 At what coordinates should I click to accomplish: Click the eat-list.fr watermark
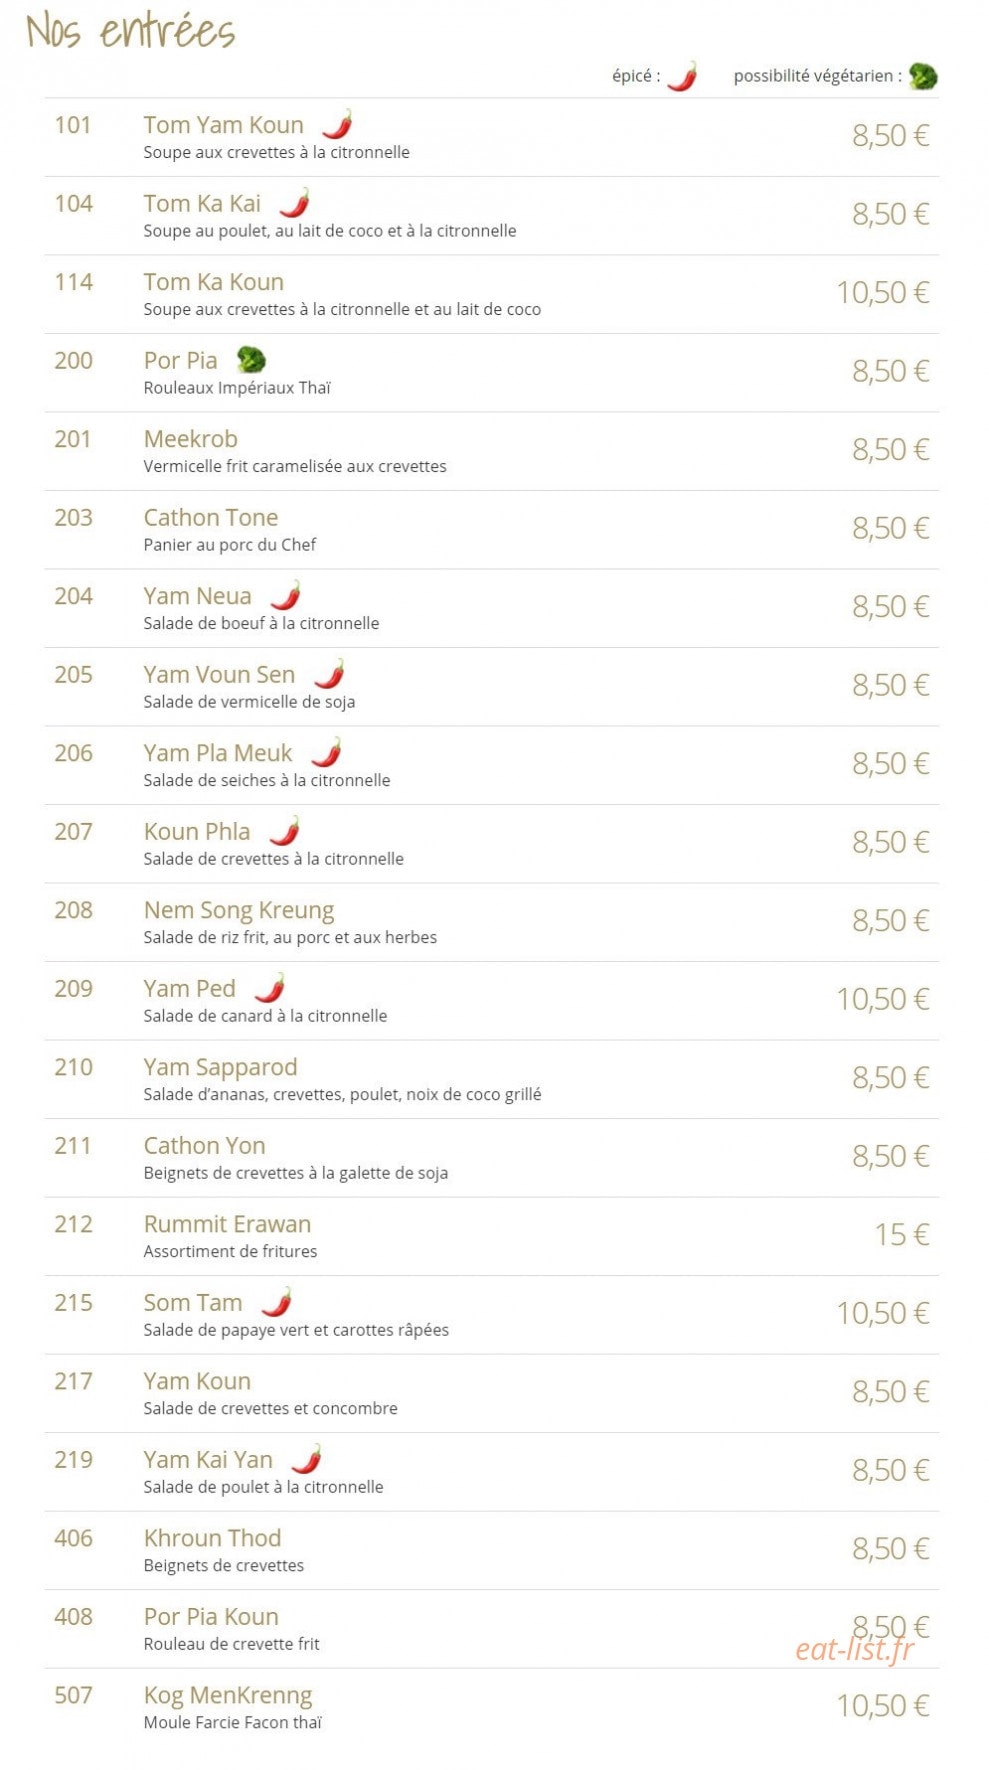pos(855,1649)
